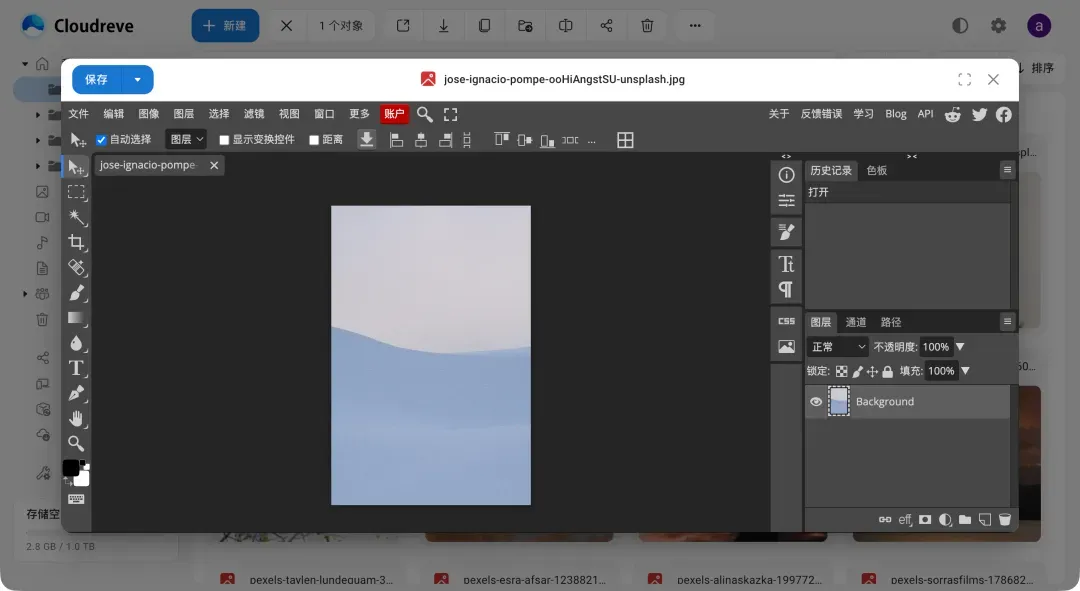Hide the Background layer
Image resolution: width=1080 pixels, height=591 pixels.
(816, 402)
